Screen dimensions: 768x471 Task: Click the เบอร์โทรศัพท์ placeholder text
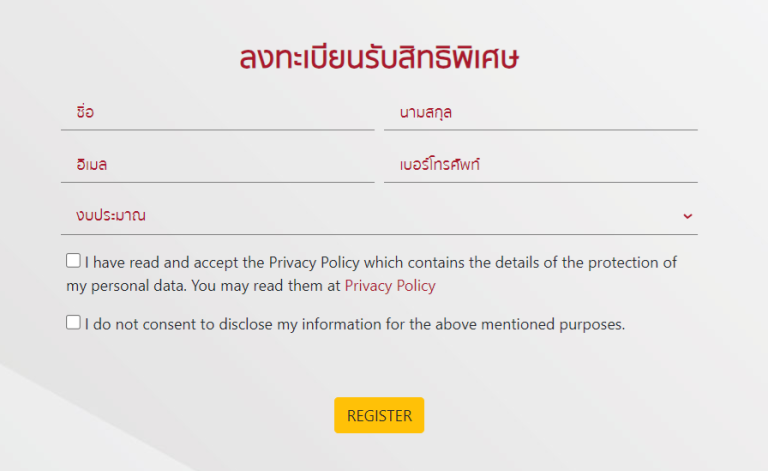pos(440,164)
